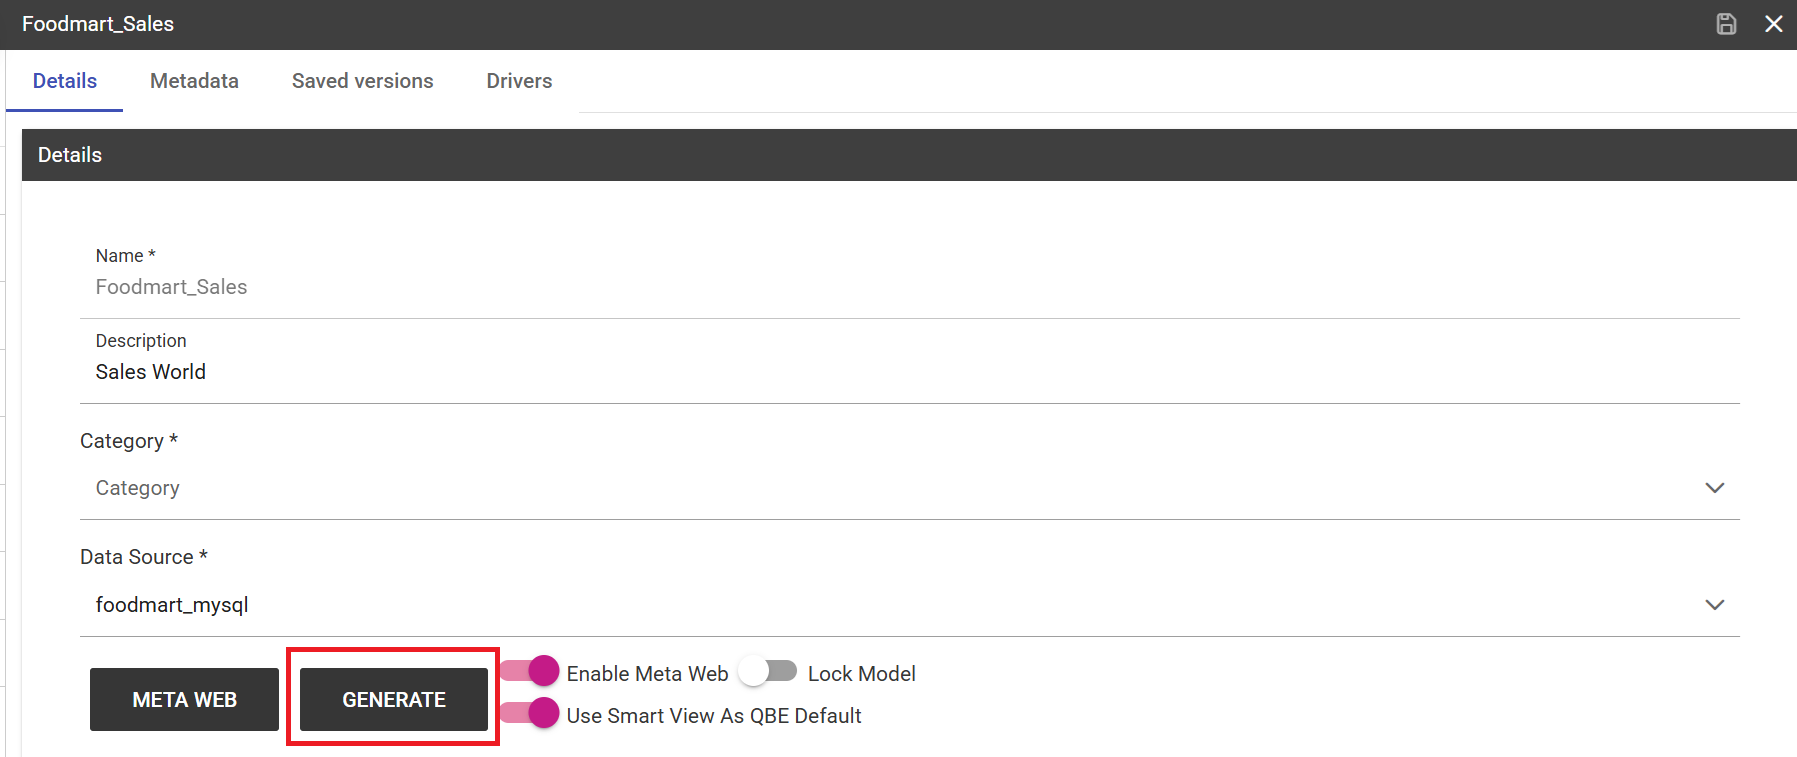Click the Name field Foodmart_Sales

pyautogui.click(x=910, y=287)
